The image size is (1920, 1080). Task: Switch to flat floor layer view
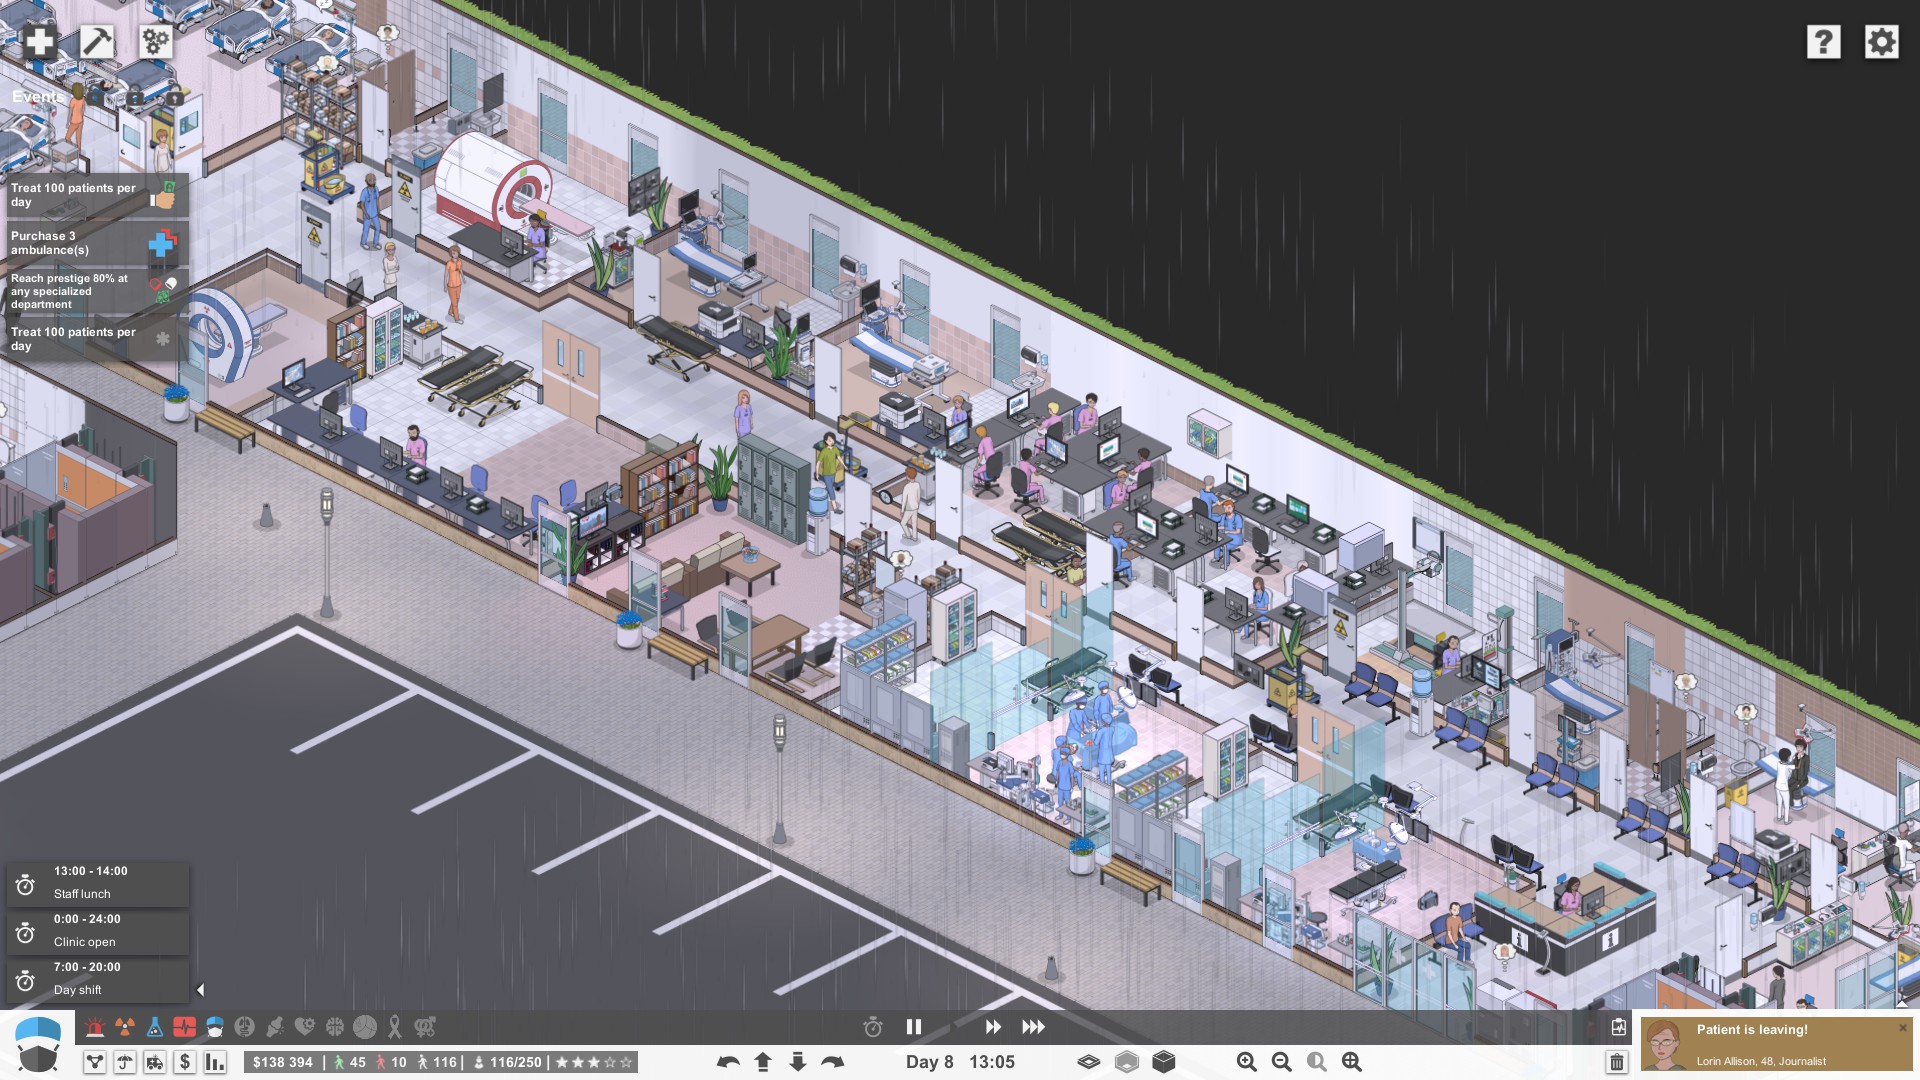(1089, 1062)
